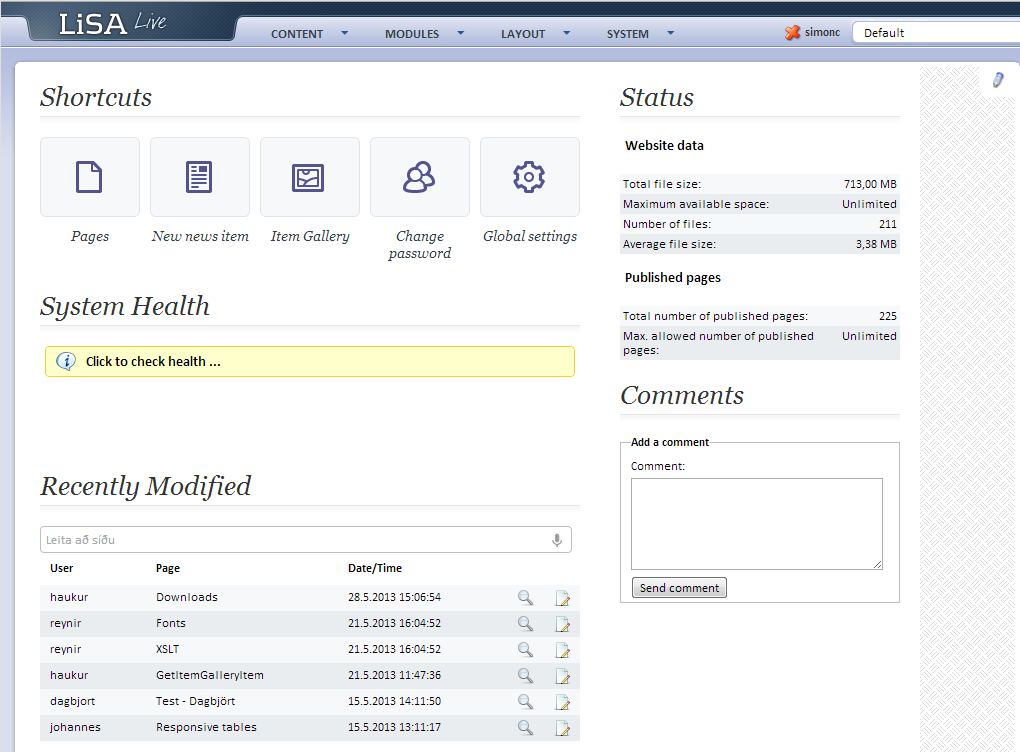Preview the XSLT page with the magnifier icon

click(525, 650)
